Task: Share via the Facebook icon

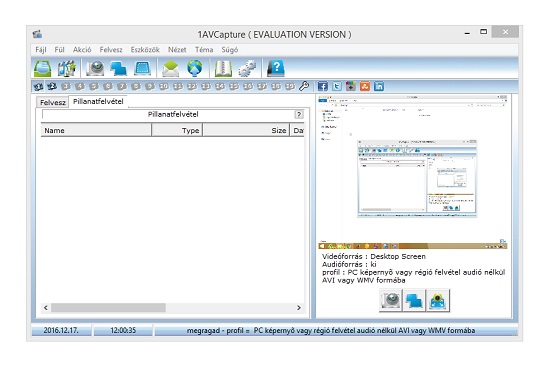Action: pos(322,86)
